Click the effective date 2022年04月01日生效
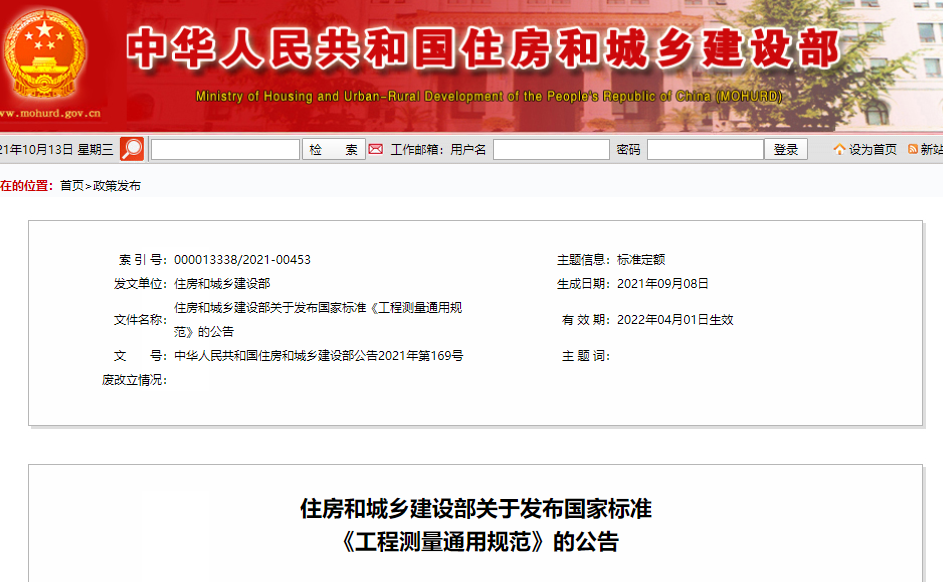The image size is (943, 582). (675, 320)
